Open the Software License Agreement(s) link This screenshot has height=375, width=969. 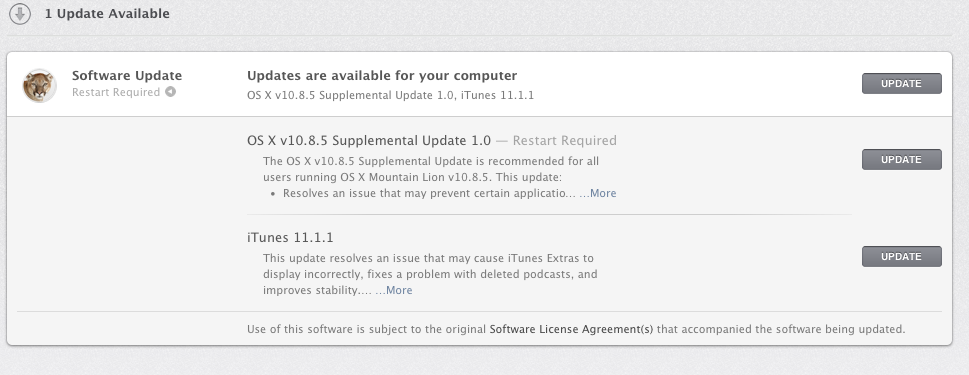571,329
